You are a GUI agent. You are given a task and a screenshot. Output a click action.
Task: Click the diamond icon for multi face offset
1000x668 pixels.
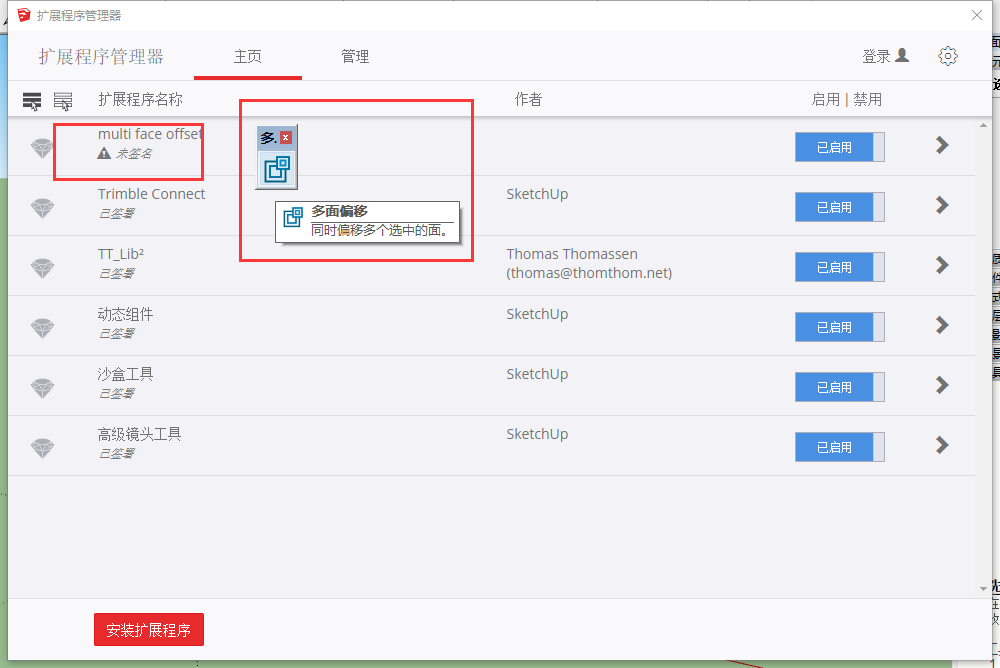pyautogui.click(x=42, y=148)
